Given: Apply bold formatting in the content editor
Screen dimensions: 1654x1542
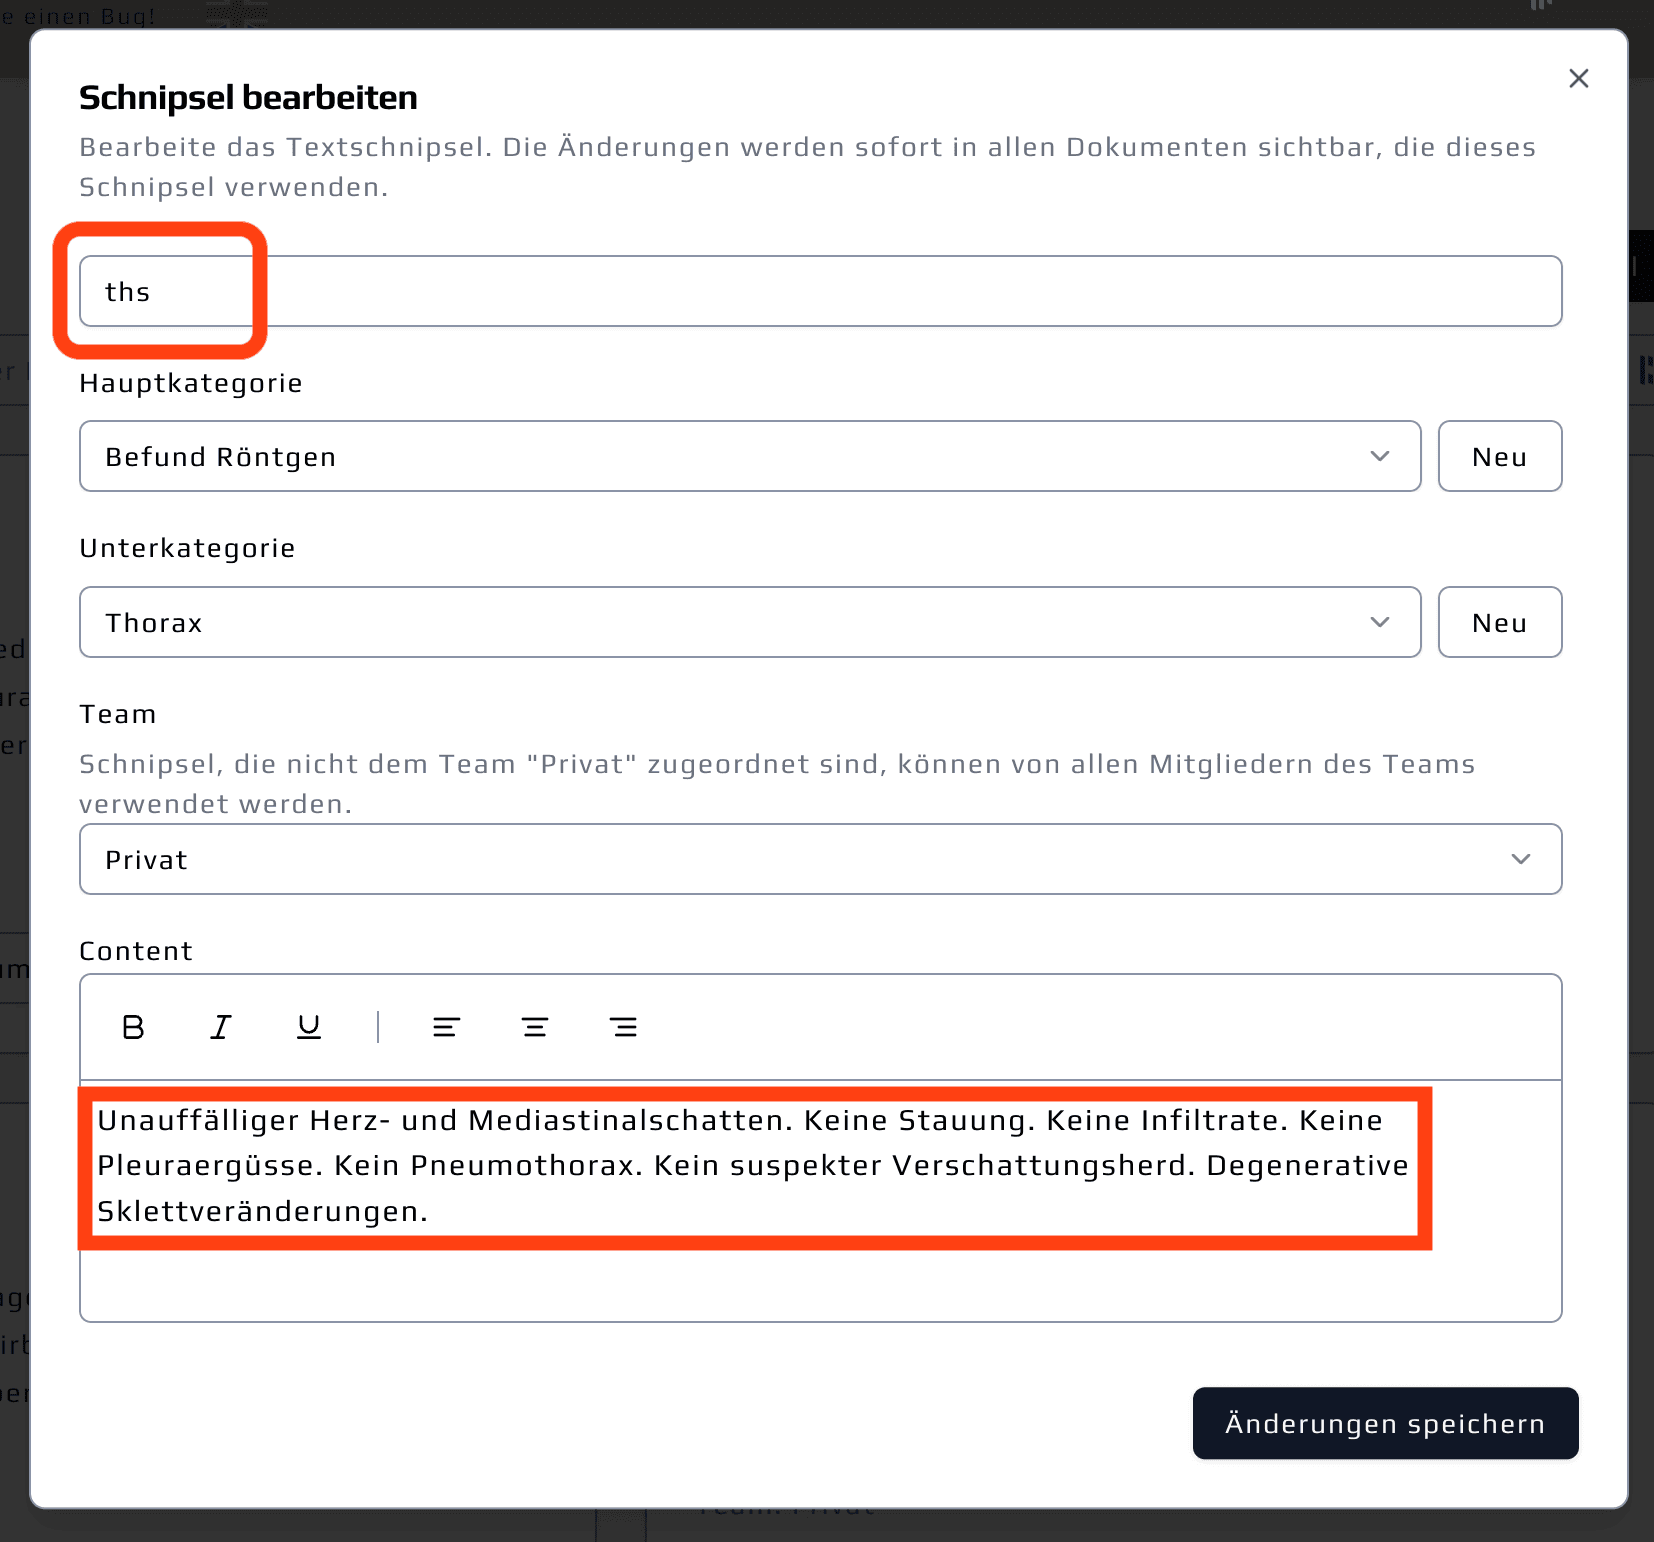Looking at the screenshot, I should pos(132,1027).
